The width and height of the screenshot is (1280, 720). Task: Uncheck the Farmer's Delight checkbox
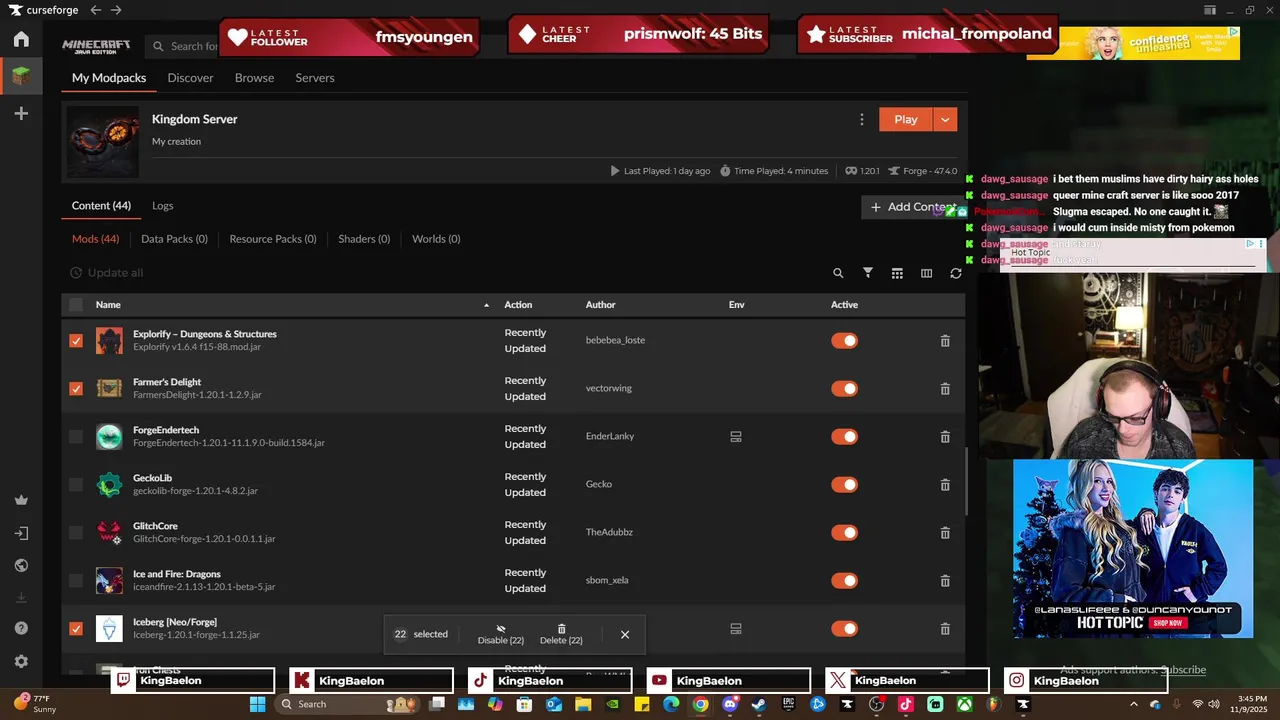76,389
